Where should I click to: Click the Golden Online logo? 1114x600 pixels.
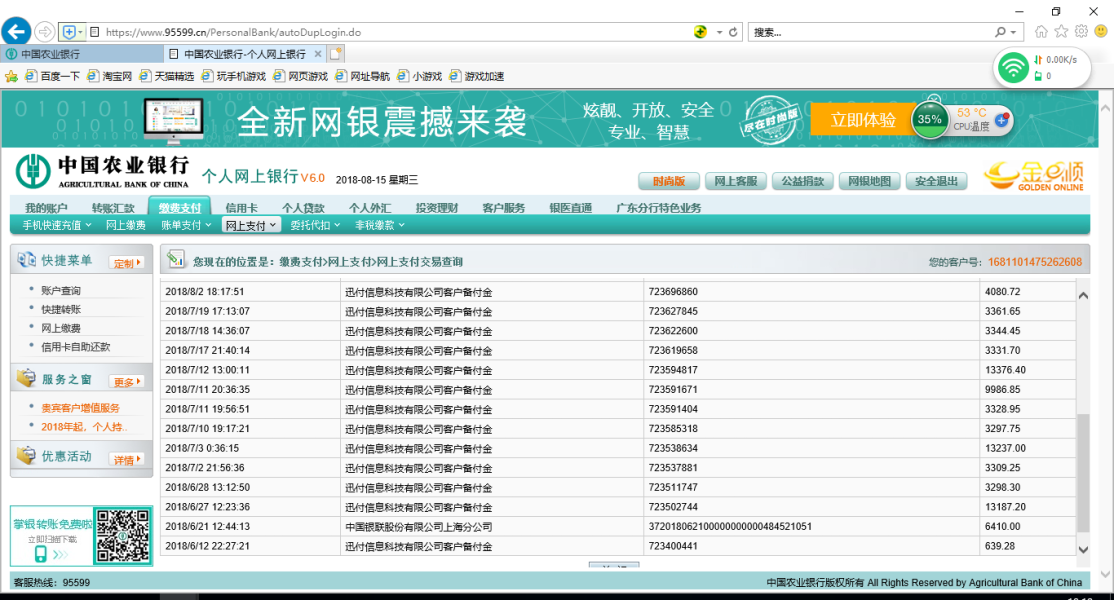tap(1034, 176)
